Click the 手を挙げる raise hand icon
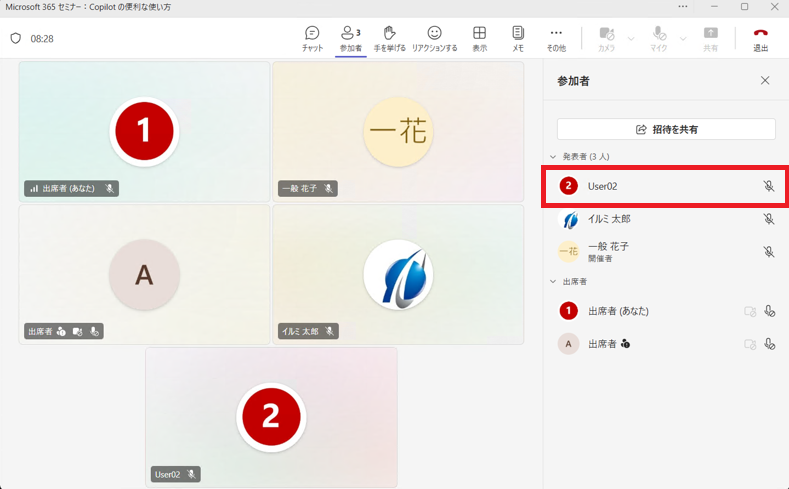 [x=389, y=33]
